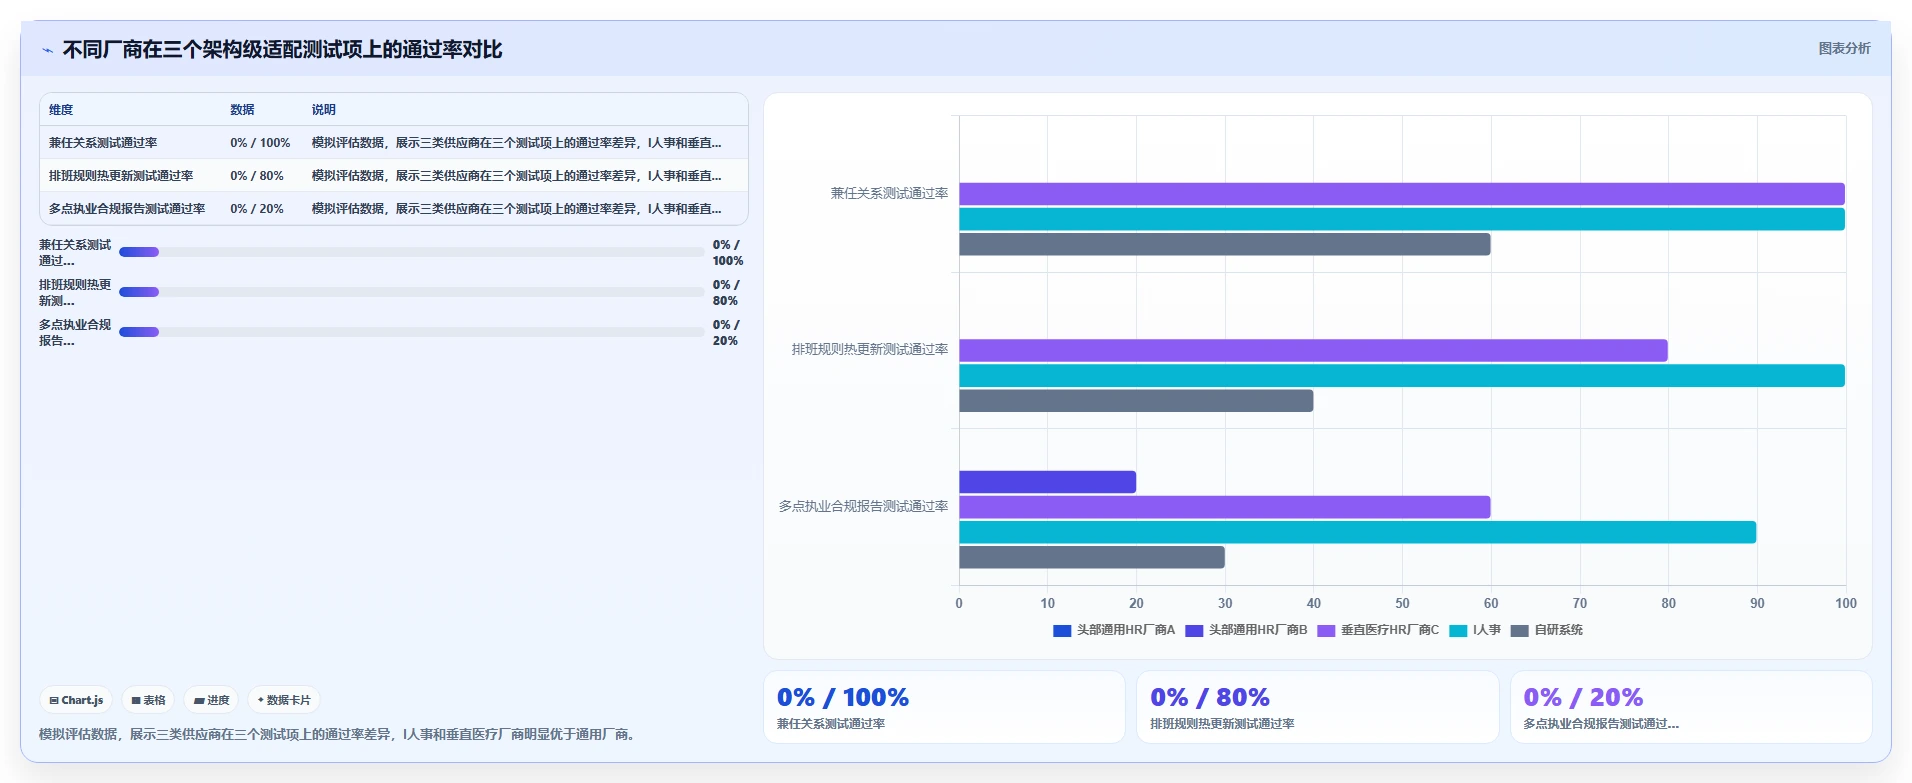Click the 兼任关系测试通过… progress label
1912x783 pixels.
click(x=75, y=252)
